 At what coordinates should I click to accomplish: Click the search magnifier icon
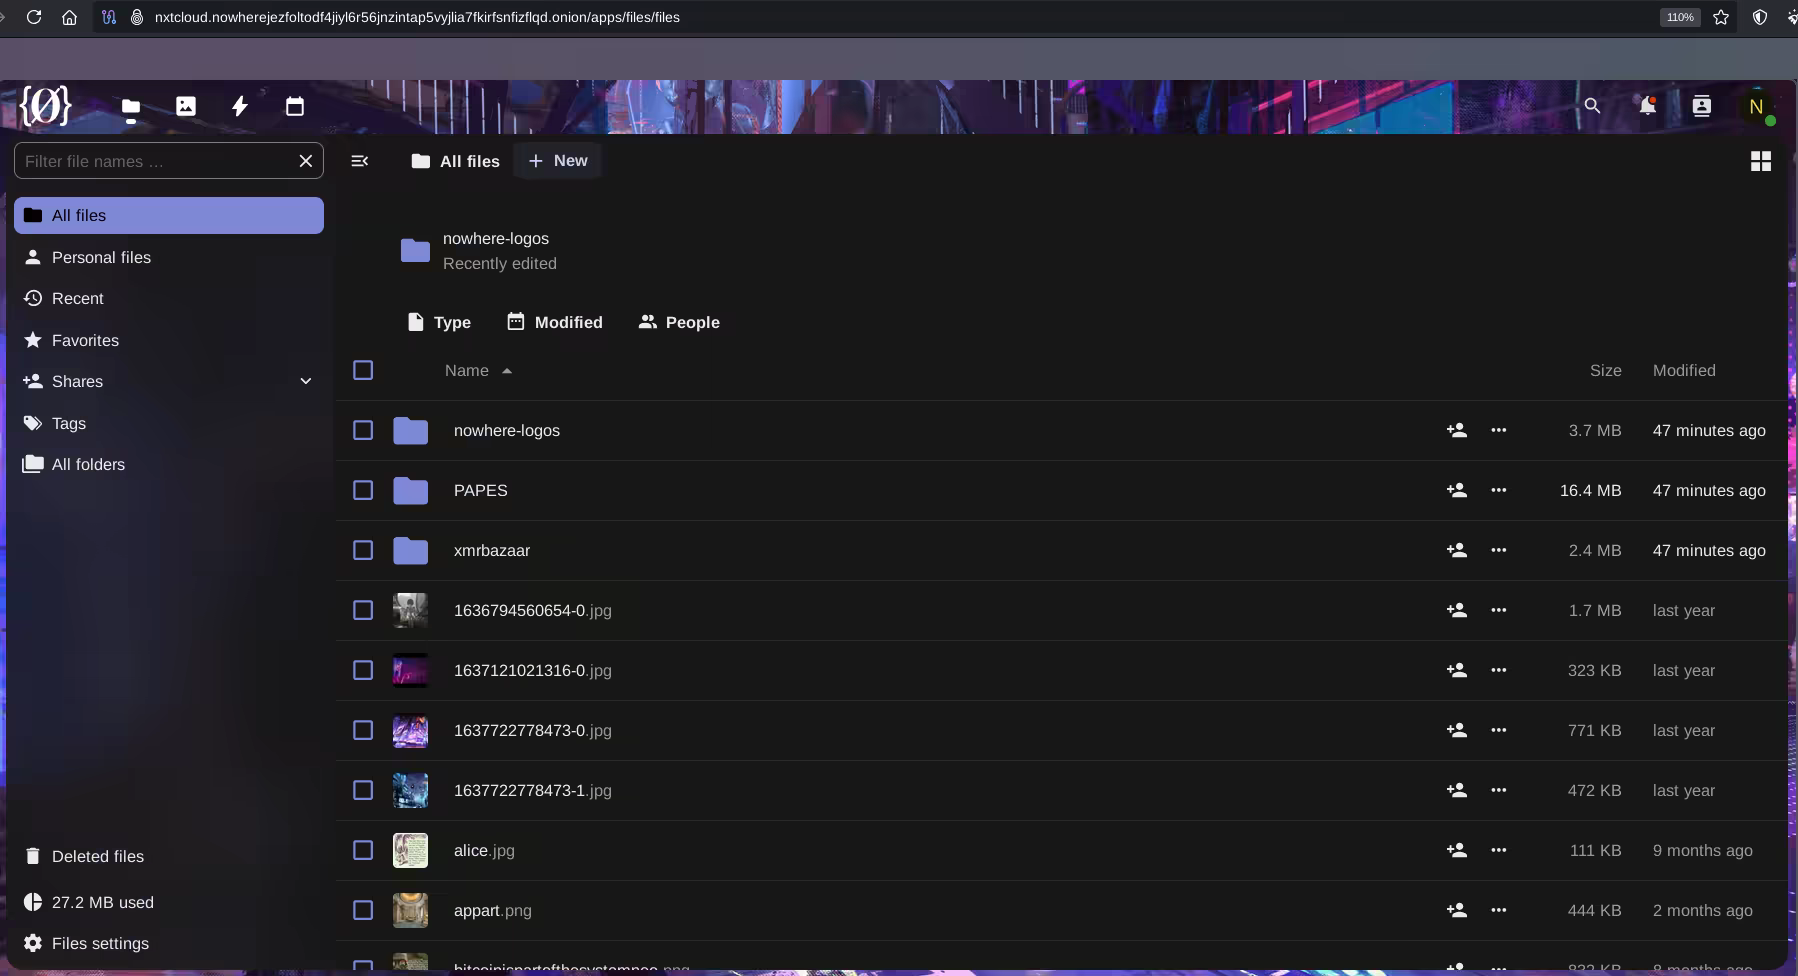[x=1592, y=106]
